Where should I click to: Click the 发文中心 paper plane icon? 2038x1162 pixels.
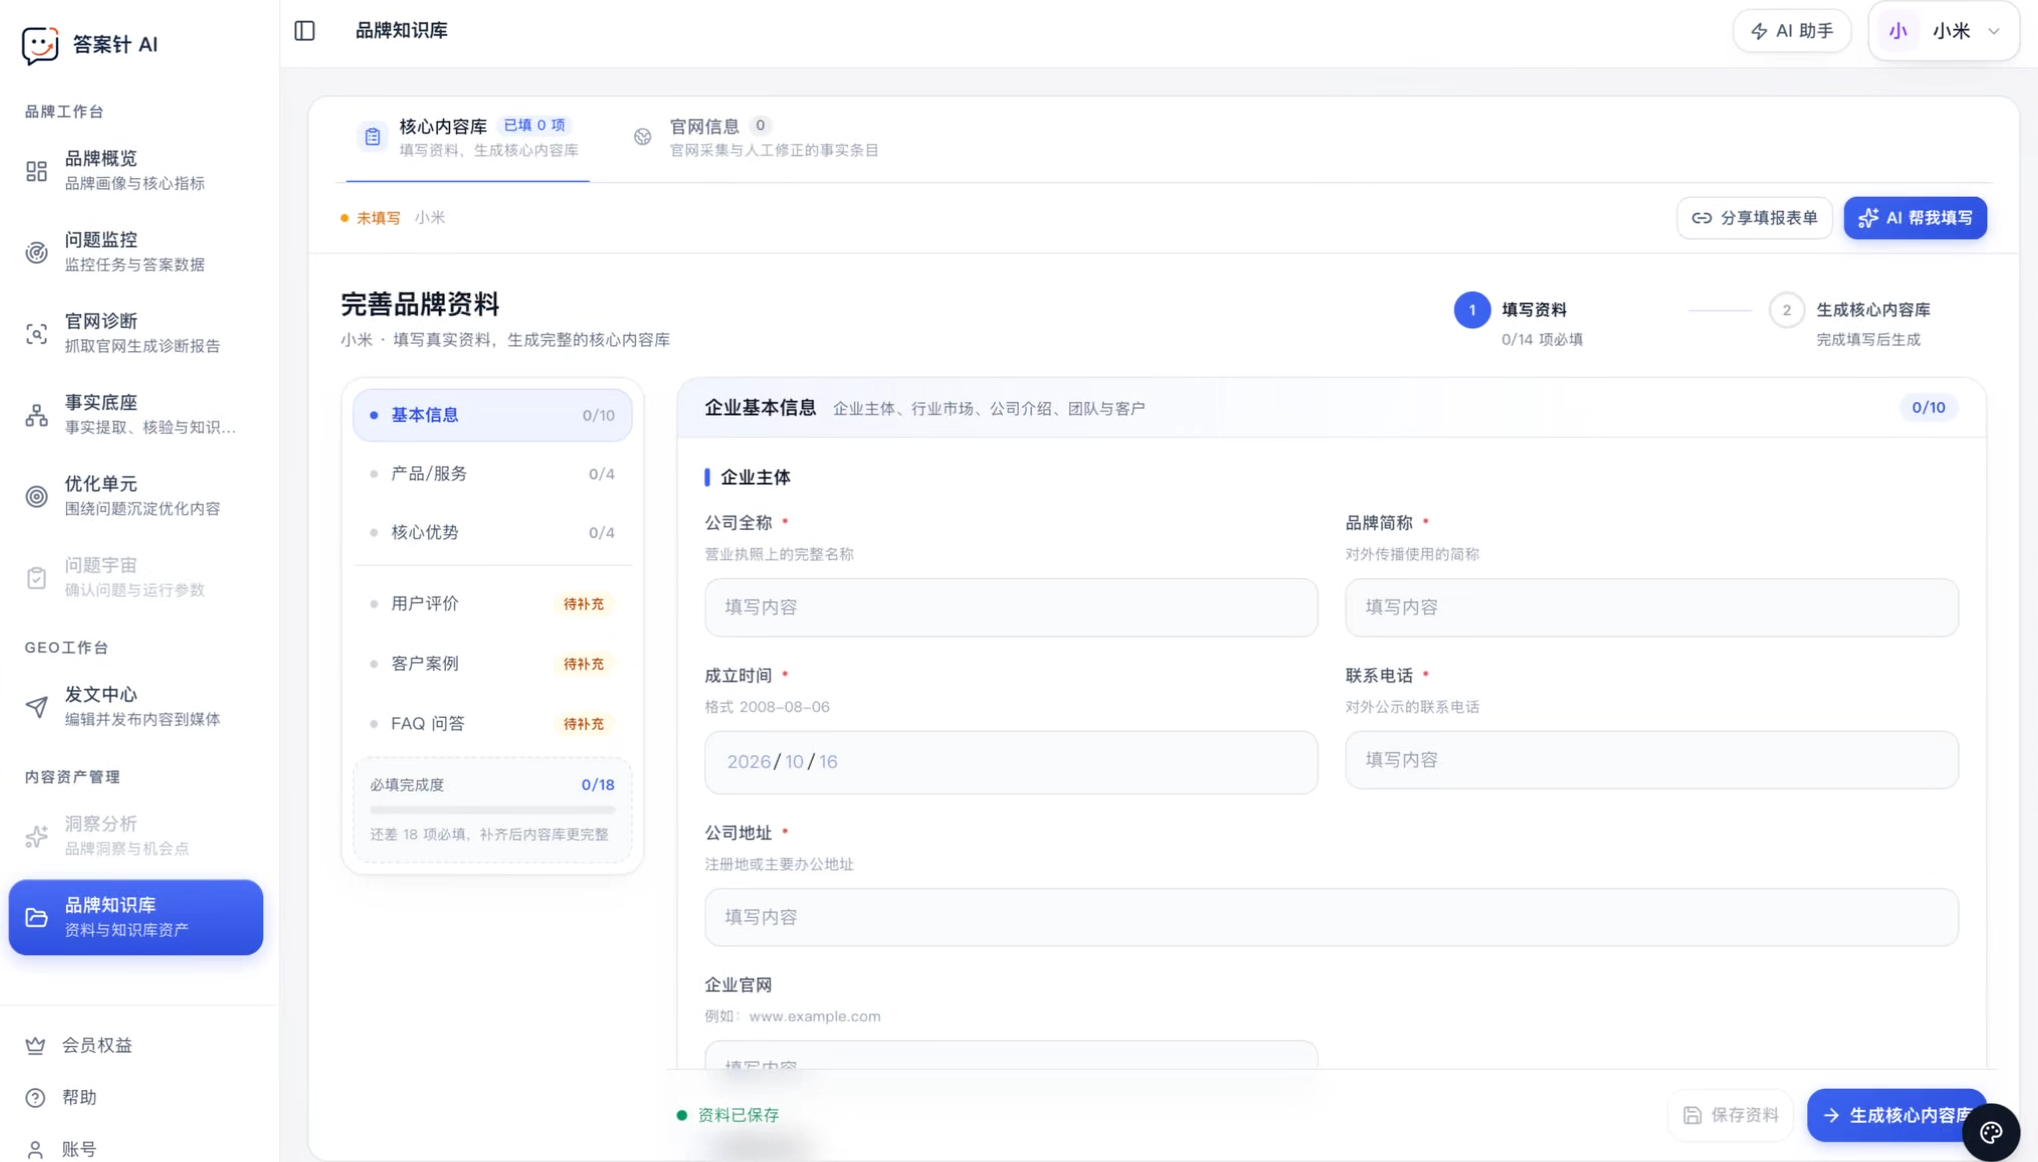[37, 706]
